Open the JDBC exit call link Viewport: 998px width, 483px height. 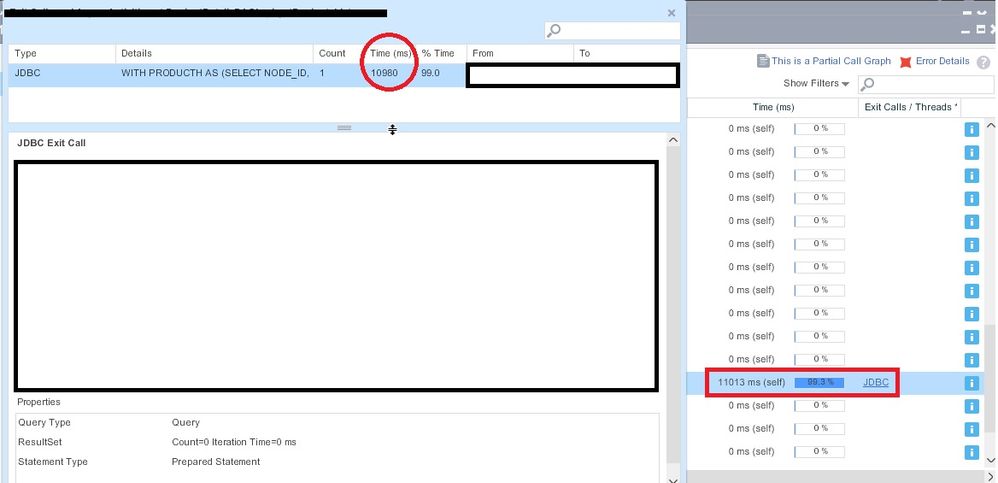[875, 383]
